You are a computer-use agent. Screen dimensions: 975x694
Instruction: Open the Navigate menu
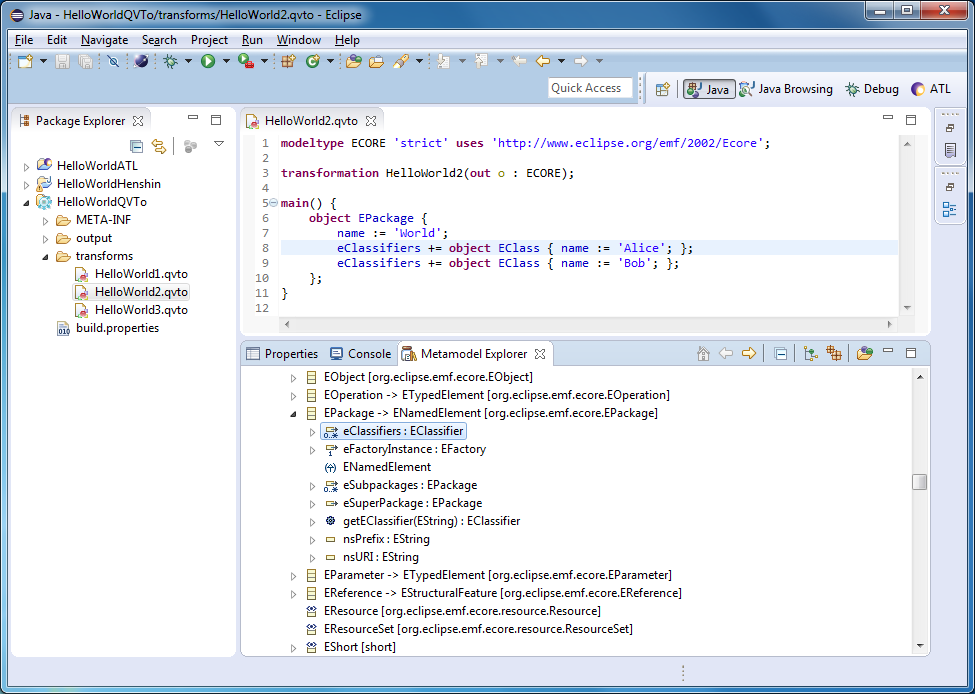coord(104,40)
